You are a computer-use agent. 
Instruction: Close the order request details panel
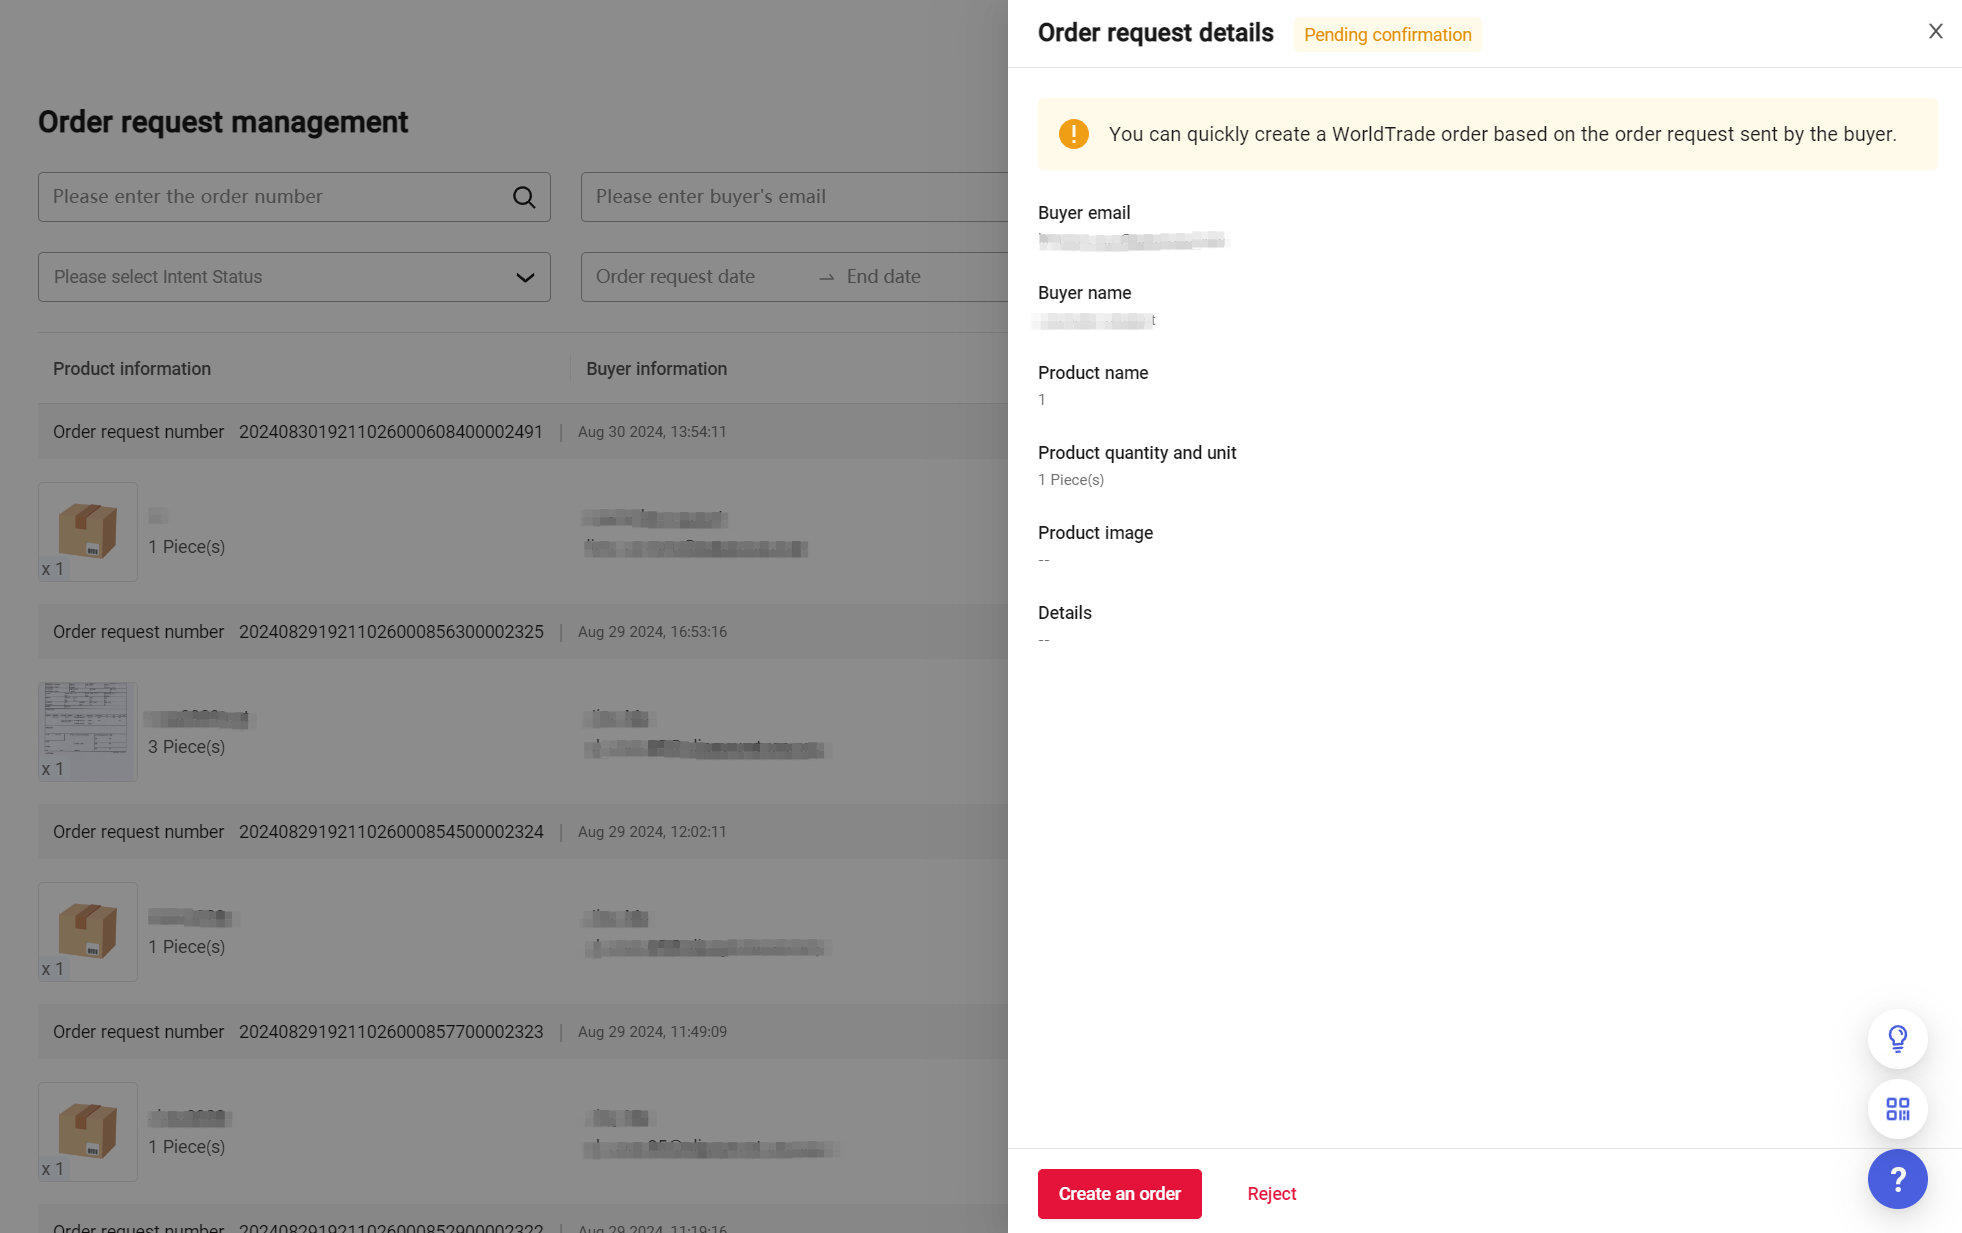1935,32
